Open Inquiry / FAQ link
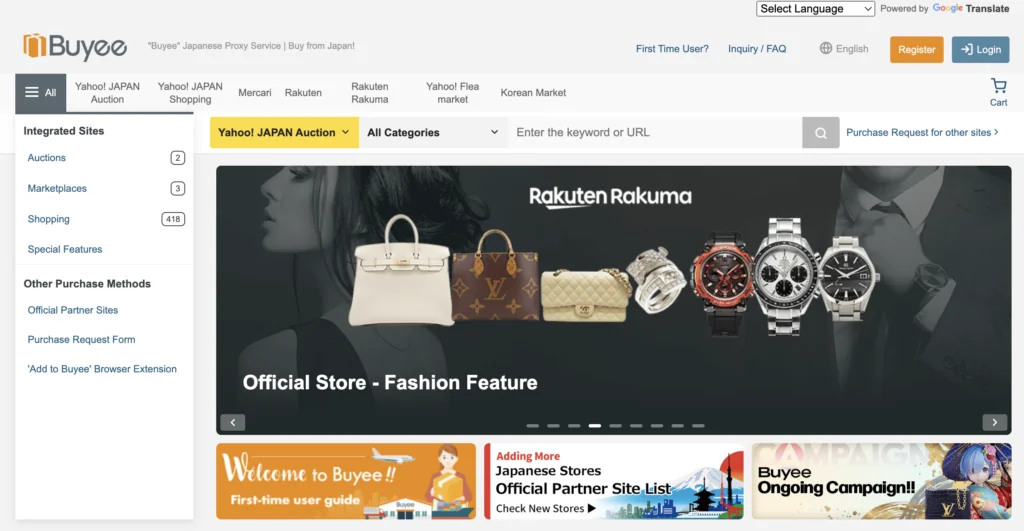 click(x=757, y=49)
